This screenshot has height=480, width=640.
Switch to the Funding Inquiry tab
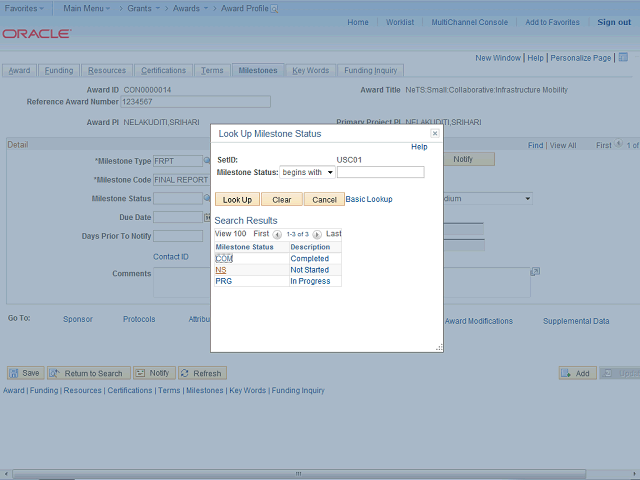(371, 70)
